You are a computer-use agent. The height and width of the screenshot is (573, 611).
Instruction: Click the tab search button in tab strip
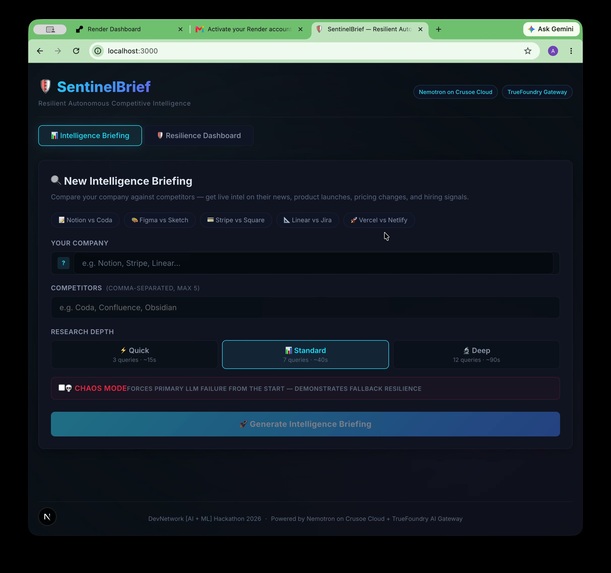50,29
